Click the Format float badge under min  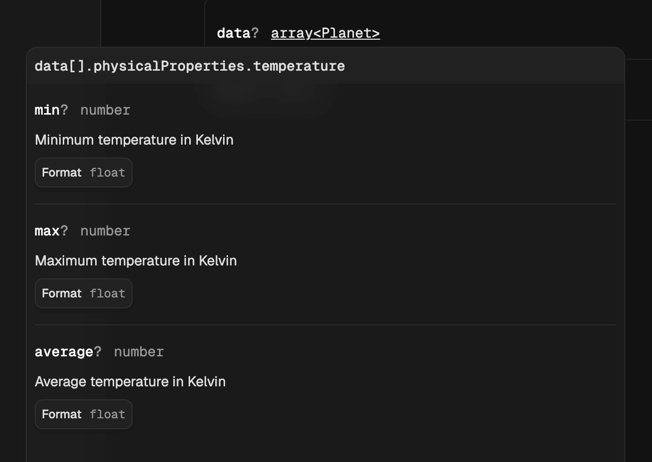[x=84, y=173]
